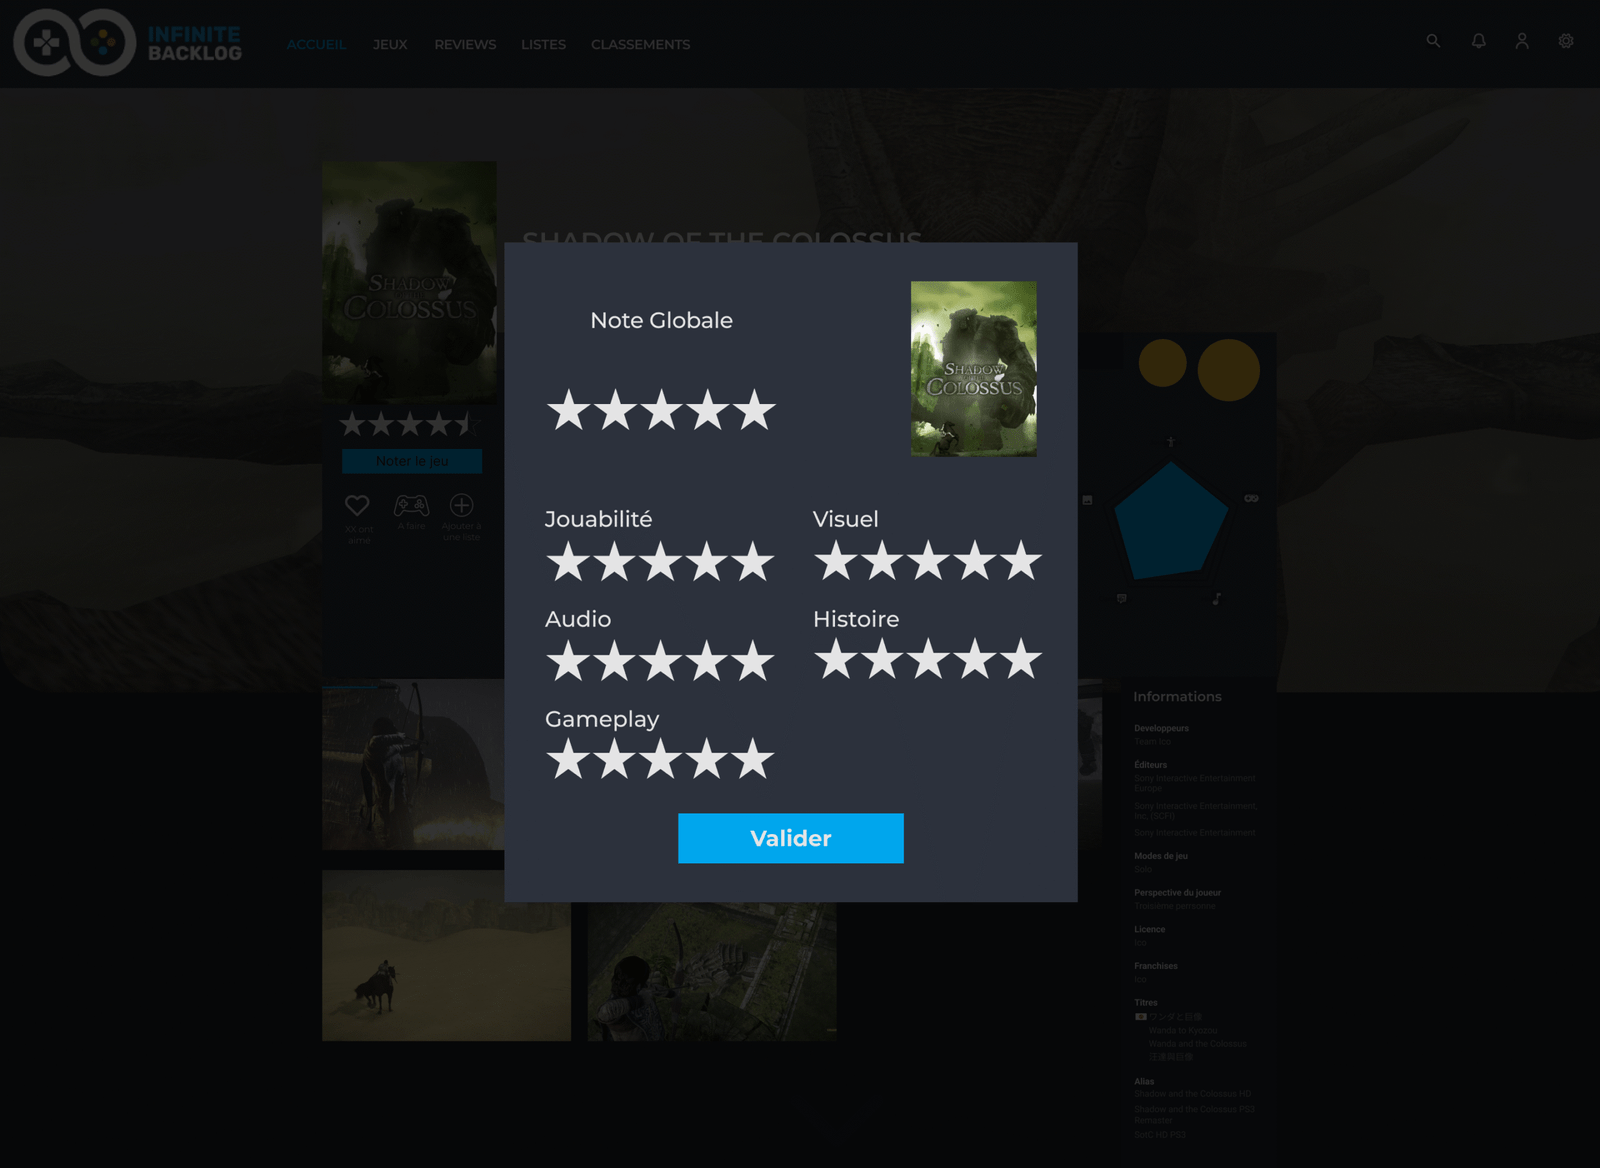Go to the CLASSEMENTS page
This screenshot has width=1600, height=1168.
point(640,45)
